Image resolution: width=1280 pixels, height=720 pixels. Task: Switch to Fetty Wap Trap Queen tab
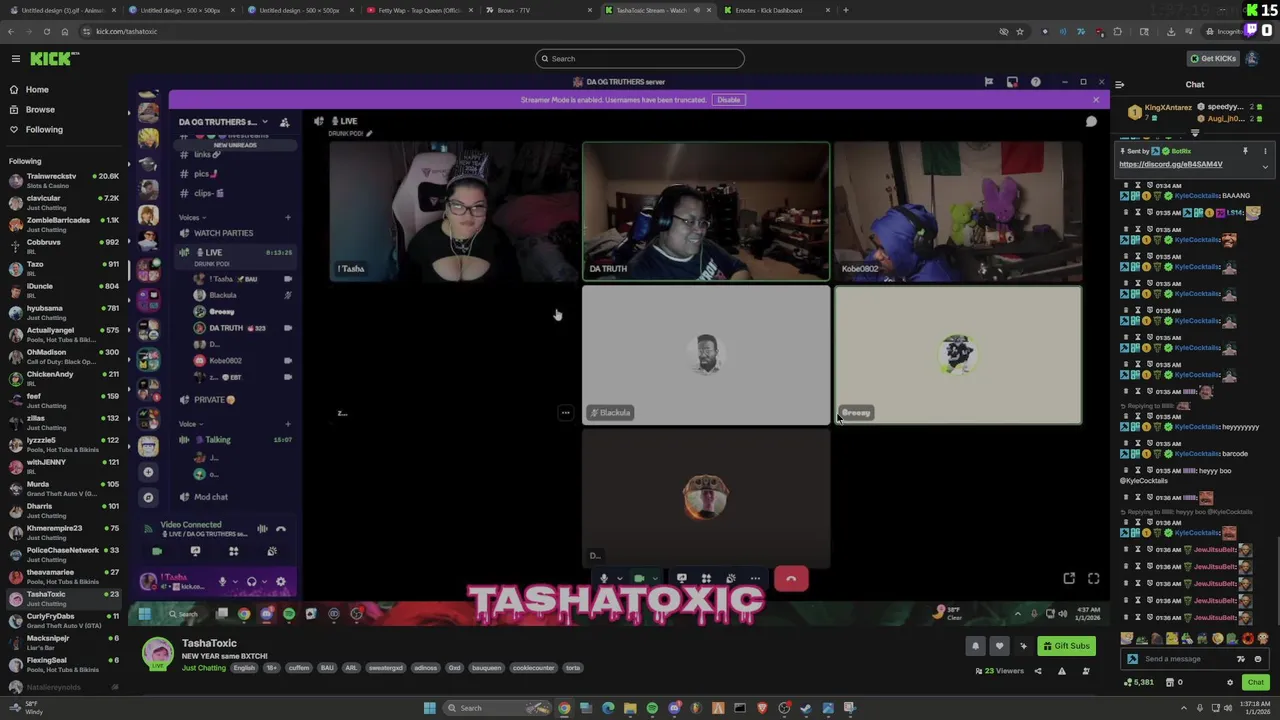click(418, 10)
